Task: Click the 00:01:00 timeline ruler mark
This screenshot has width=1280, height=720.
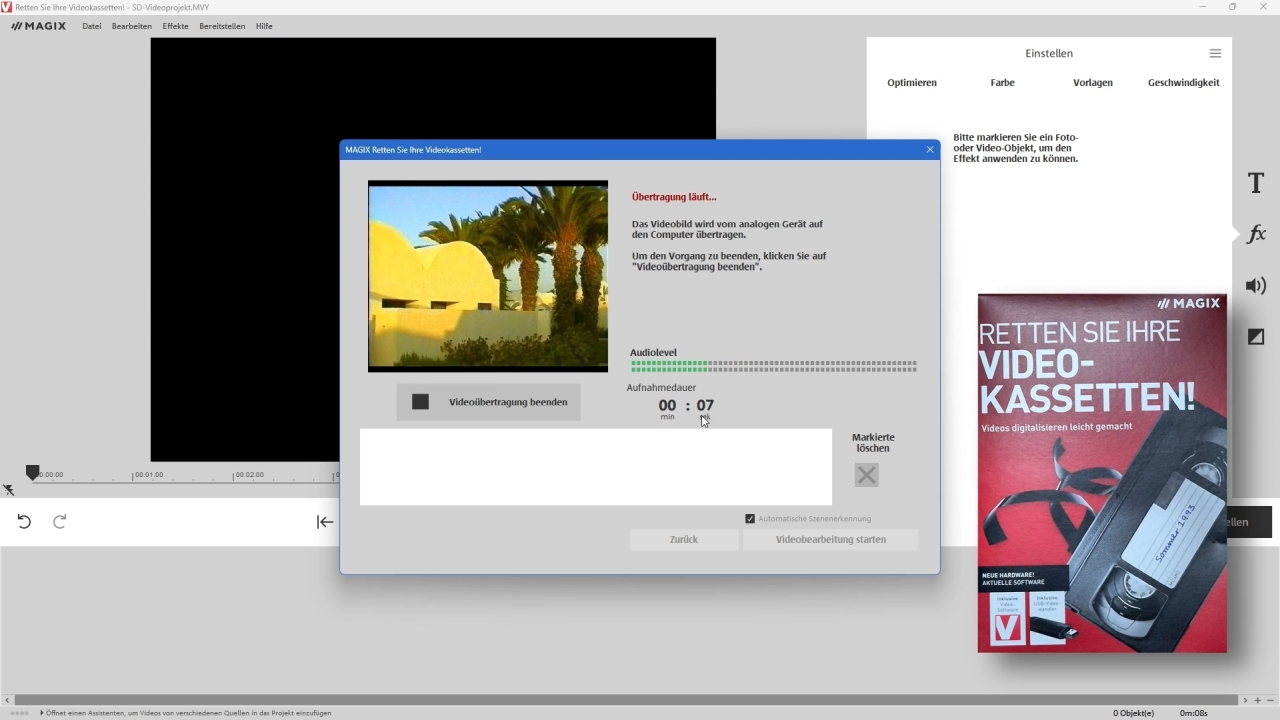Action: tap(149, 475)
